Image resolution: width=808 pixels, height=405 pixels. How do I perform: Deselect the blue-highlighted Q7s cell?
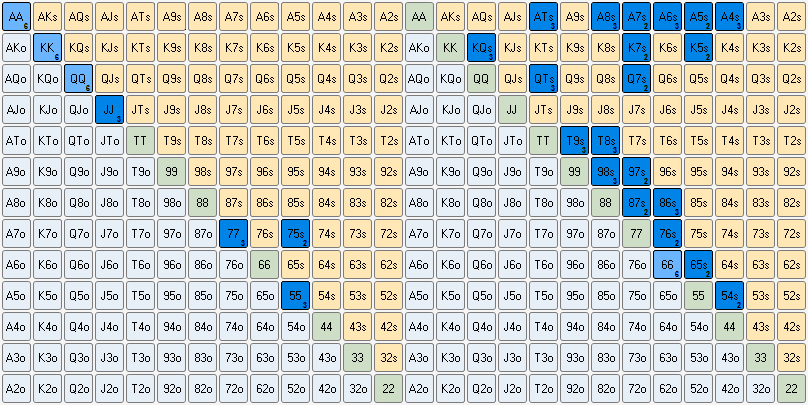[636, 79]
